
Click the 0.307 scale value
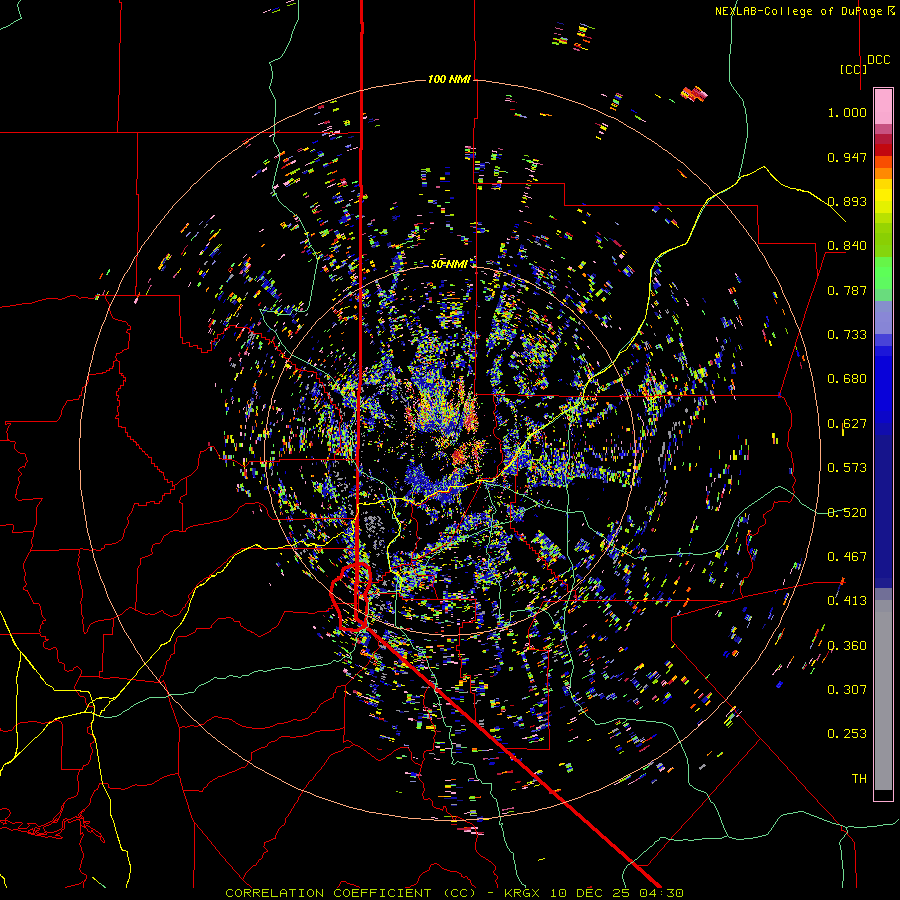(847, 690)
